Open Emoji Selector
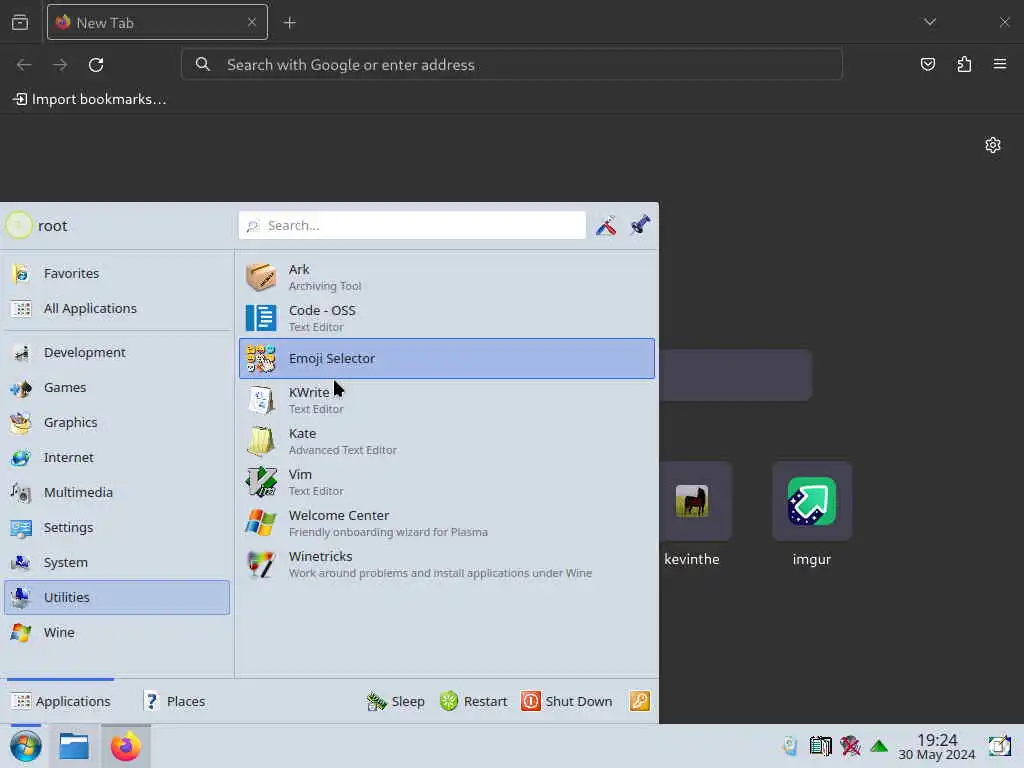Image resolution: width=1024 pixels, height=768 pixels. (447, 359)
